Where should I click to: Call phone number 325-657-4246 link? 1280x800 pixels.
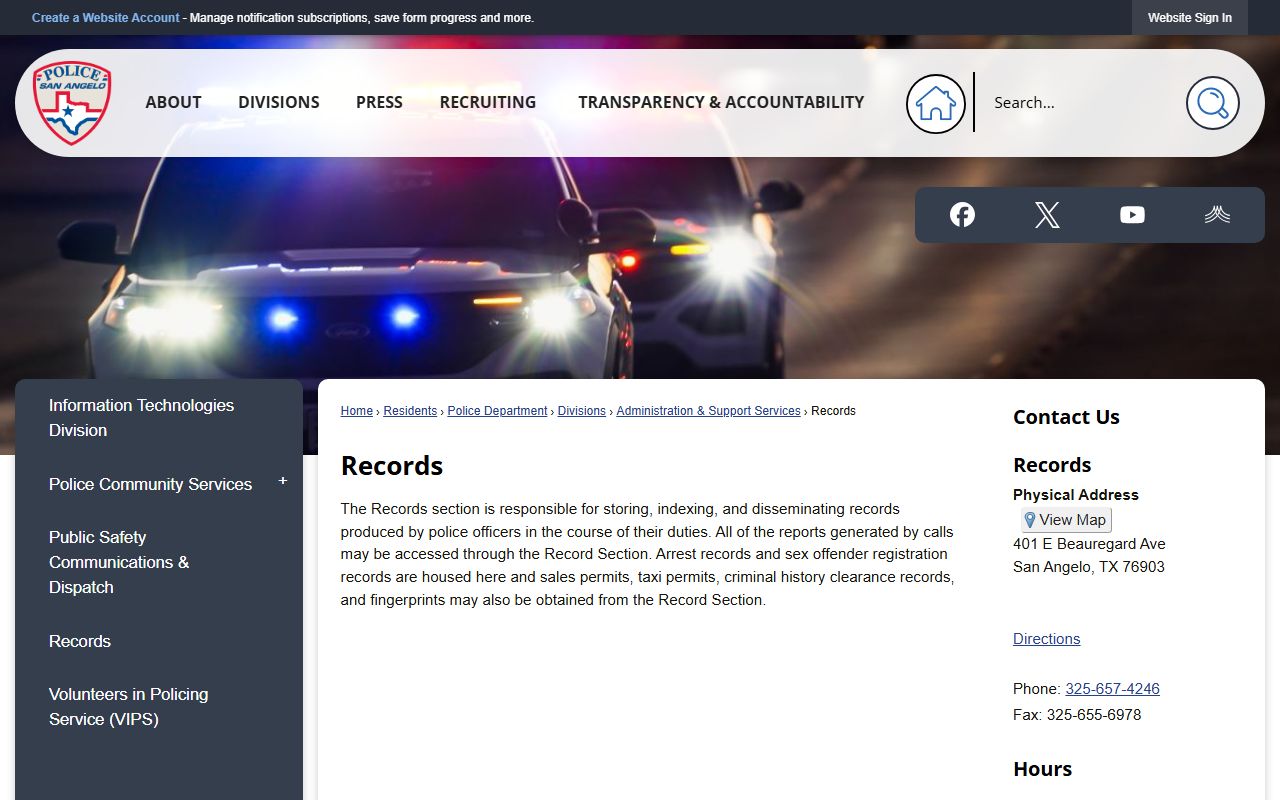[1112, 689]
